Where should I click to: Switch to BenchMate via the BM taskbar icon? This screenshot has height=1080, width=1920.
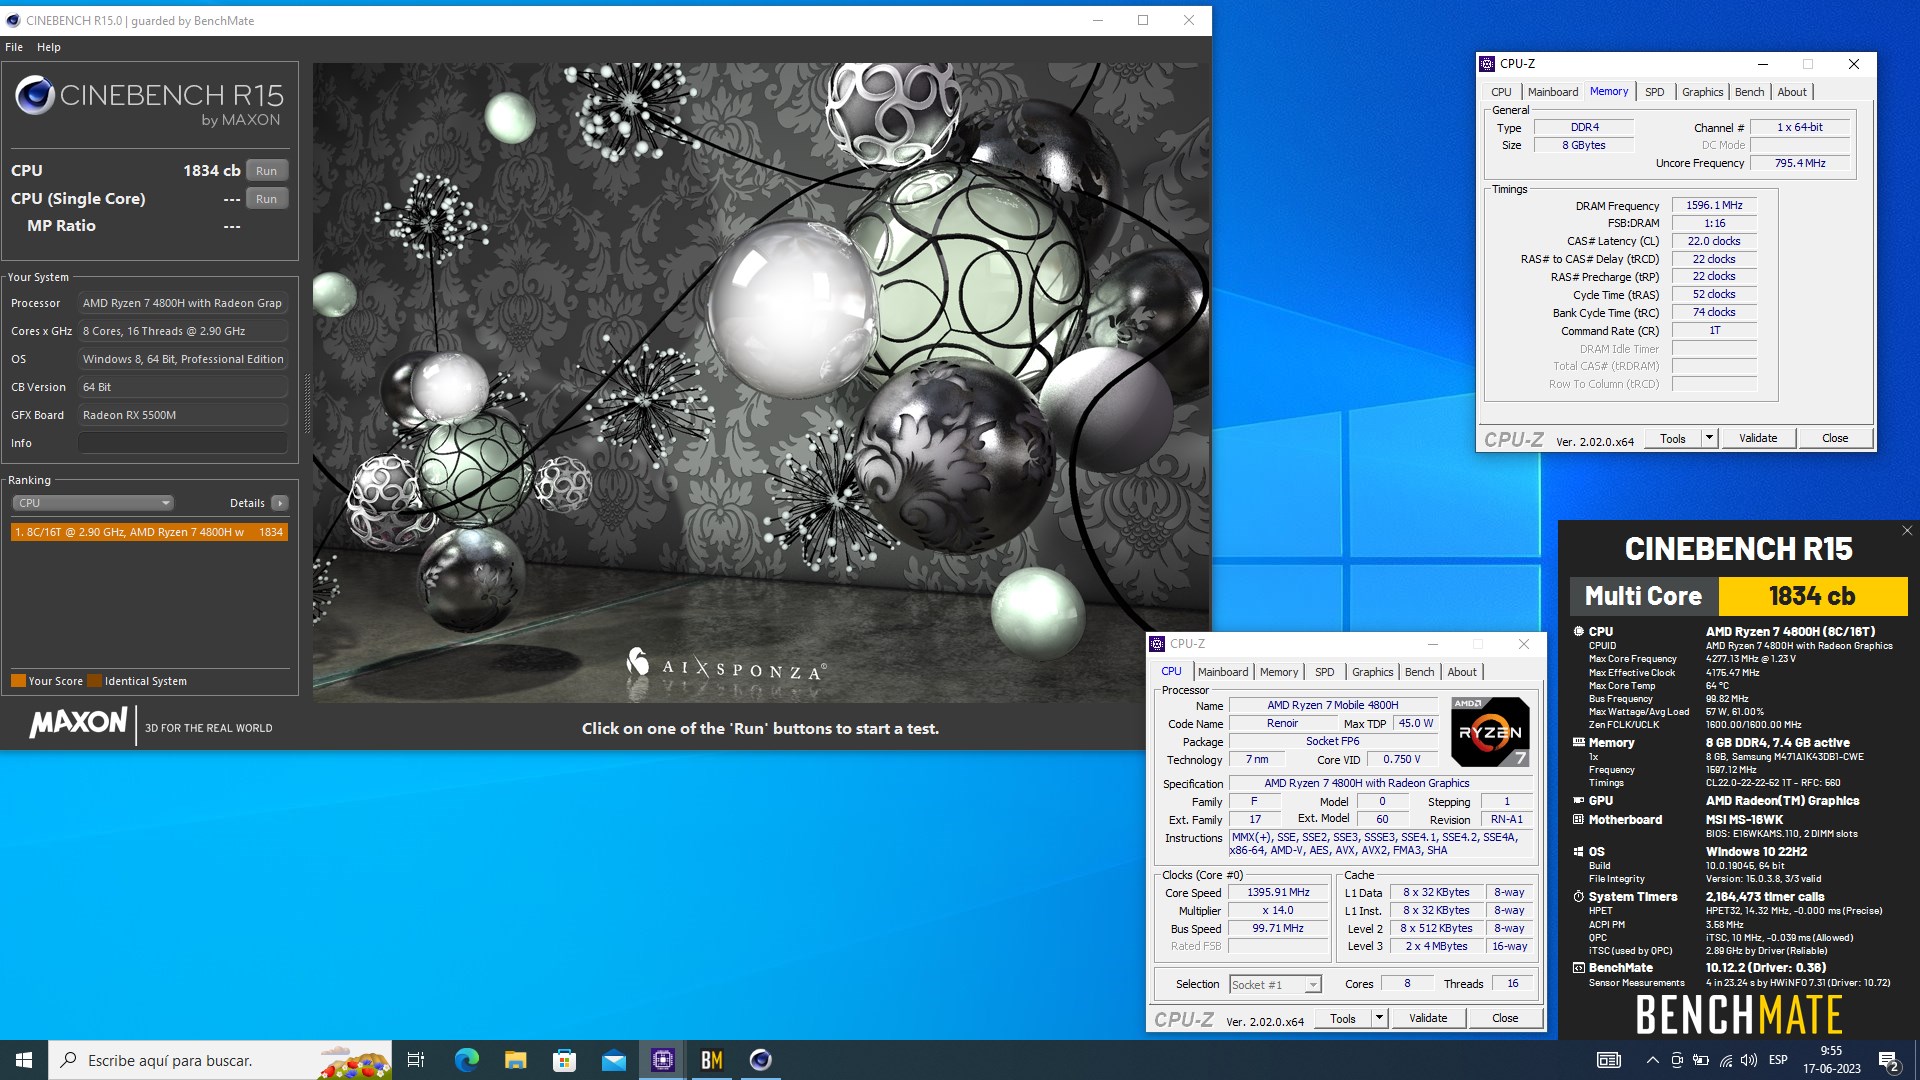pos(711,1060)
